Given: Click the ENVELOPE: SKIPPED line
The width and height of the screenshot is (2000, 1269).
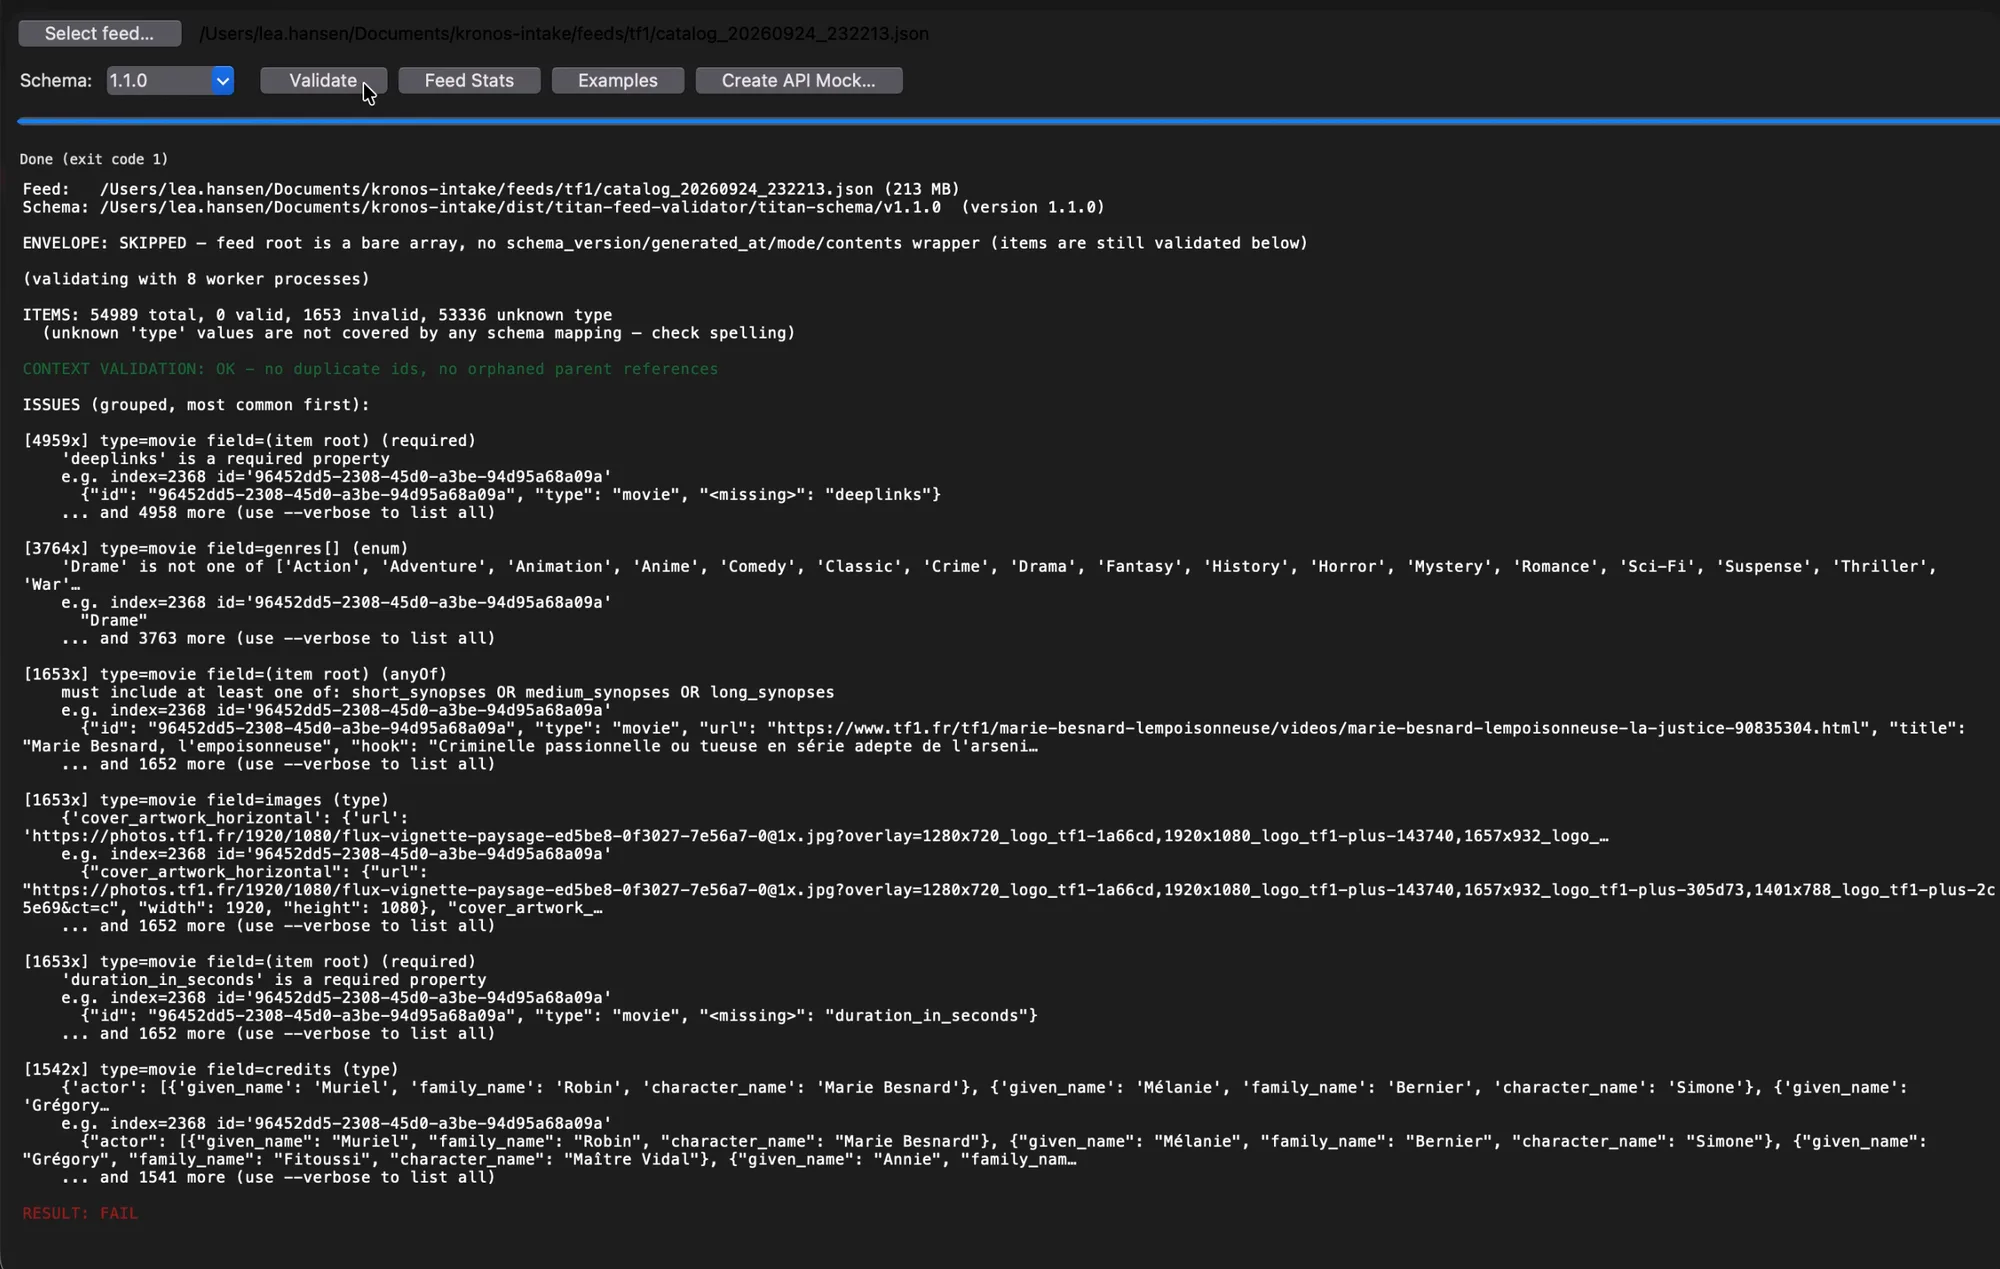Looking at the screenshot, I should (665, 243).
